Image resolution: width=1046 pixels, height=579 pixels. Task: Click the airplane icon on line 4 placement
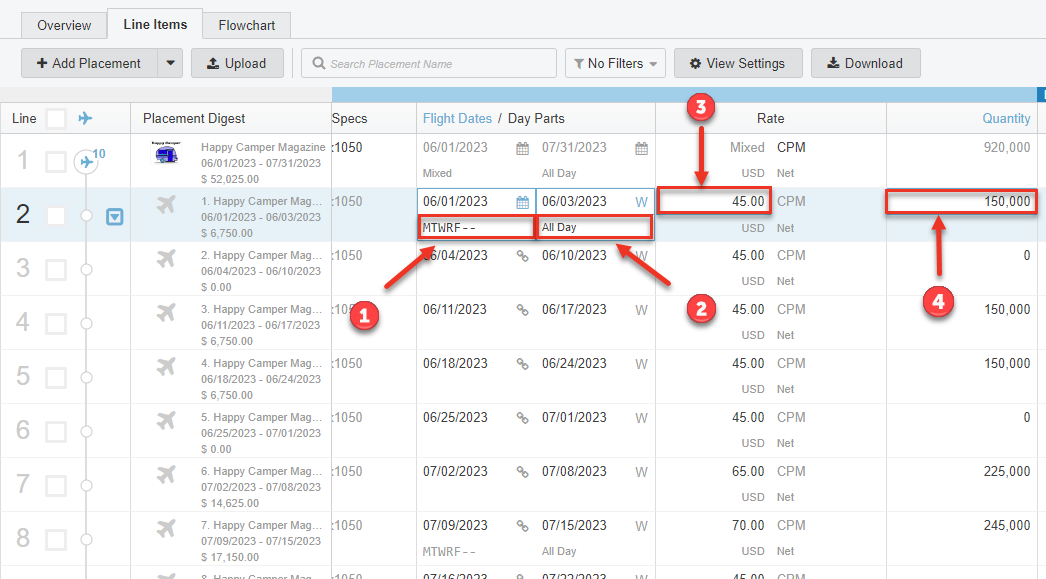pos(166,312)
